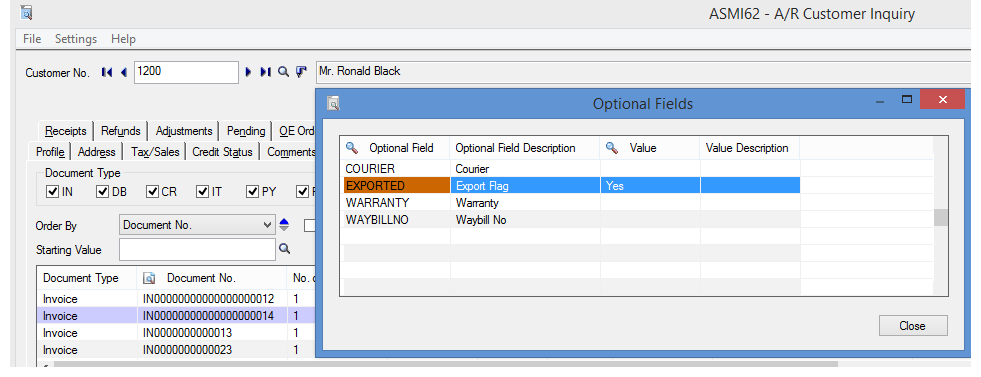Toggle the DB document type checkbox
This screenshot has height=377, width=981.
point(103,191)
